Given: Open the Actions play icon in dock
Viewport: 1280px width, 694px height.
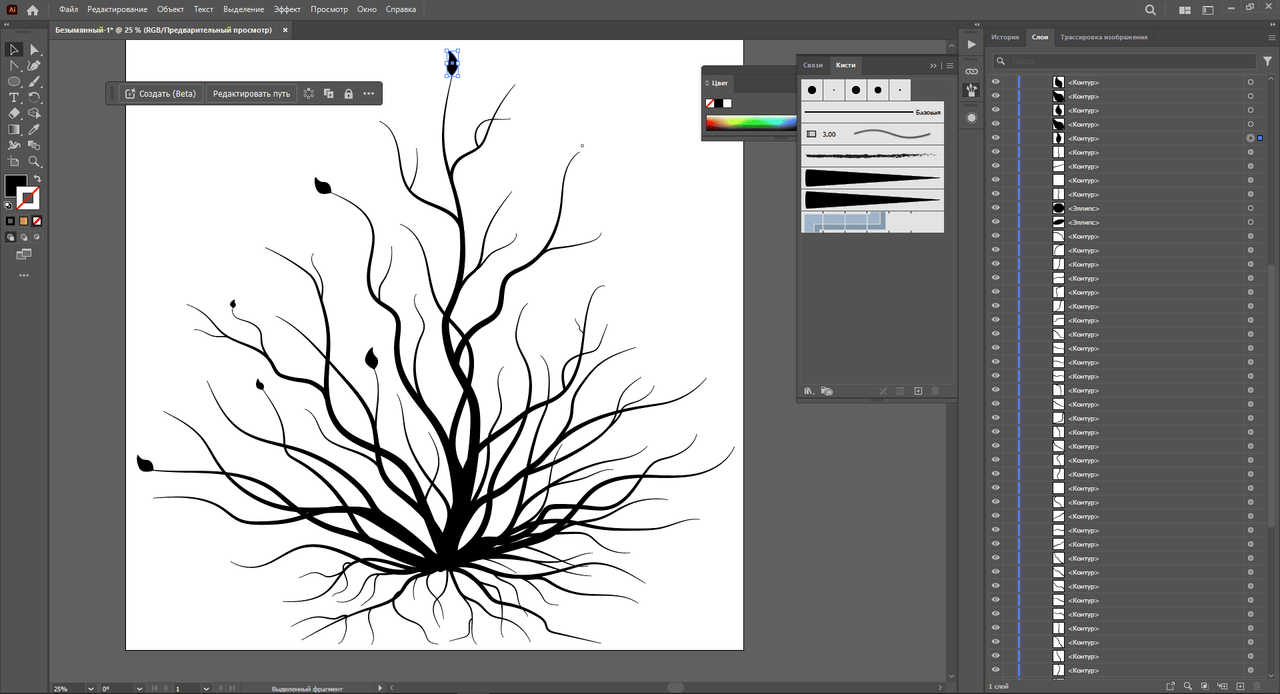Looking at the screenshot, I should (x=971, y=46).
